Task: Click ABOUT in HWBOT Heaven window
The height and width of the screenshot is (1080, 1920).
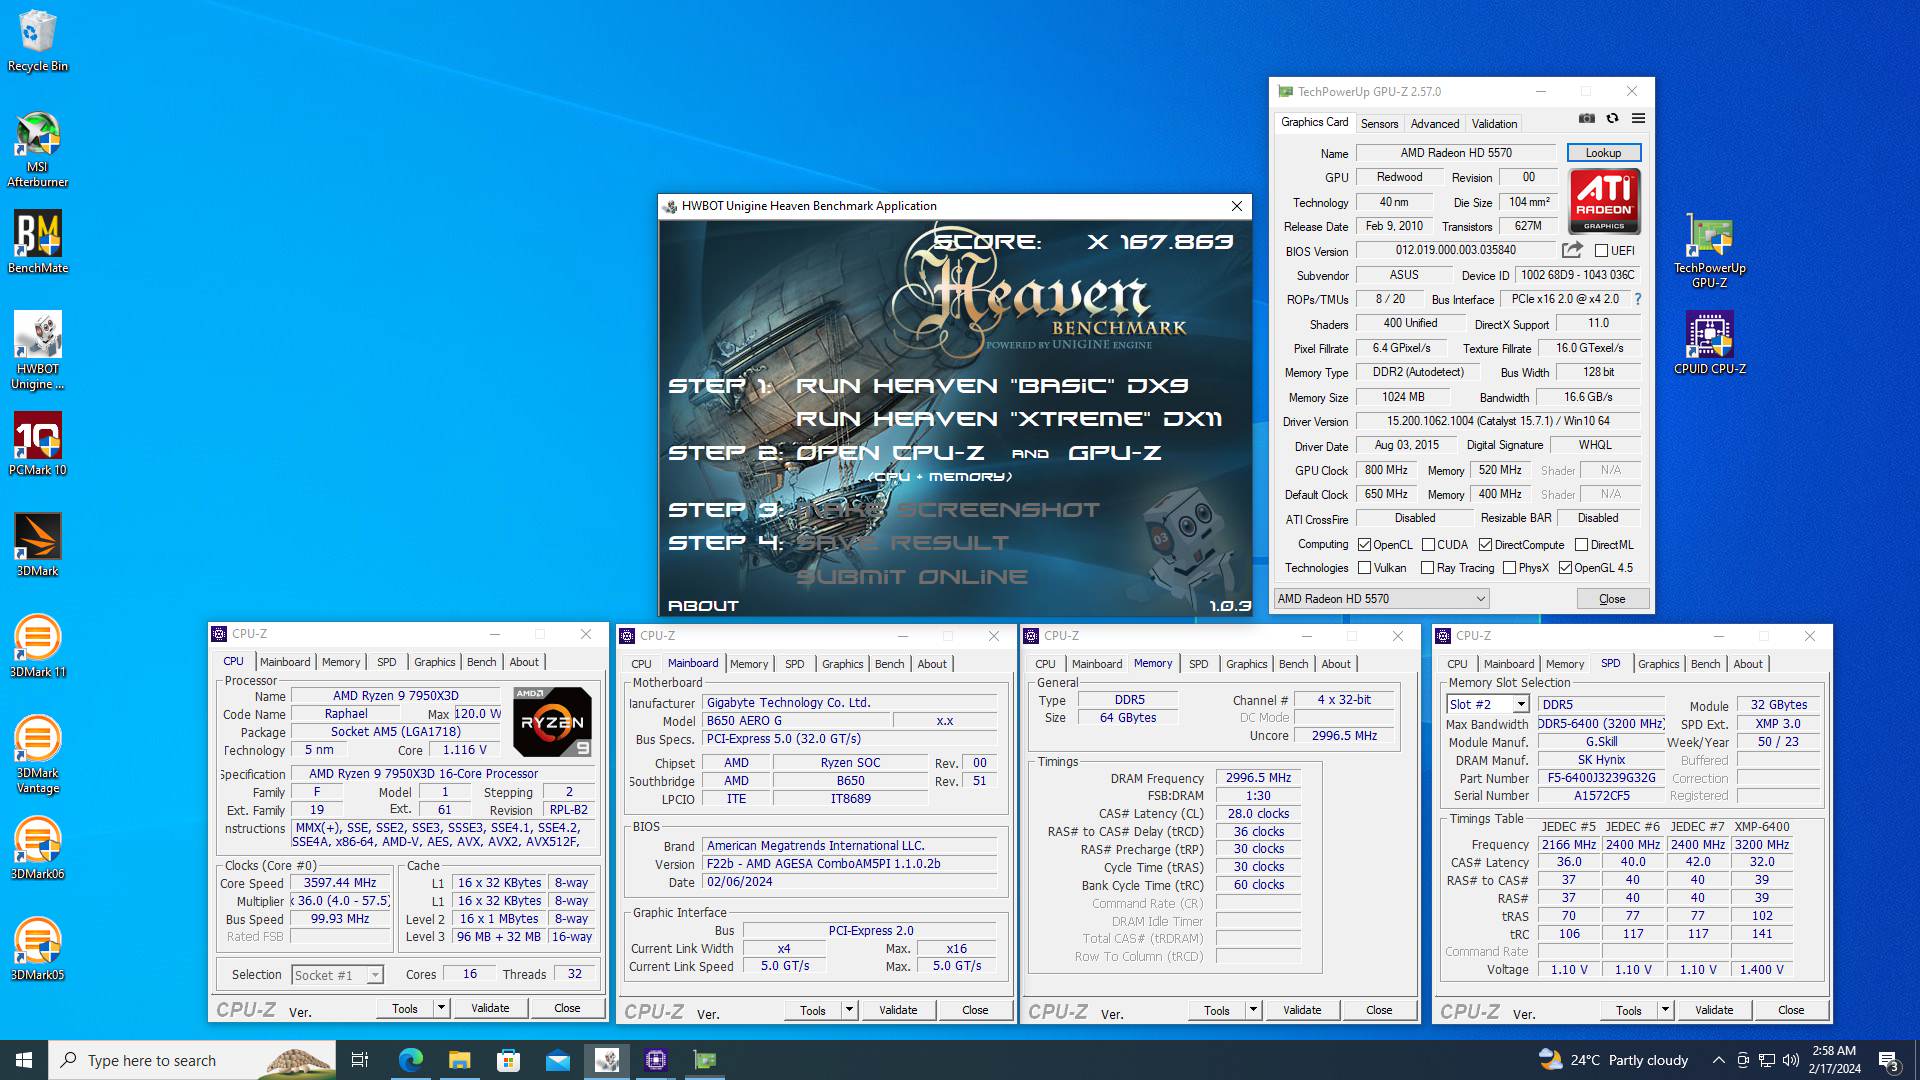Action: (x=703, y=606)
